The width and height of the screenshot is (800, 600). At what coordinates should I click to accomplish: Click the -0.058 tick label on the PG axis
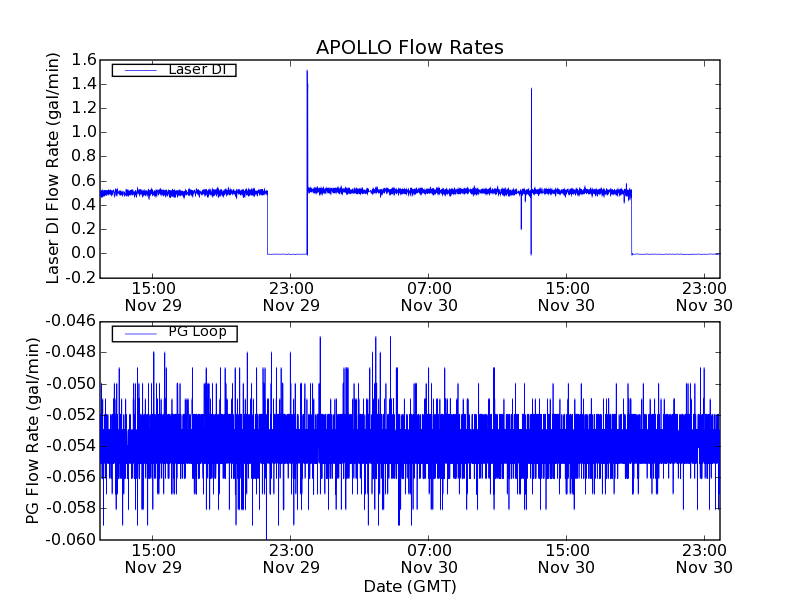click(x=71, y=508)
